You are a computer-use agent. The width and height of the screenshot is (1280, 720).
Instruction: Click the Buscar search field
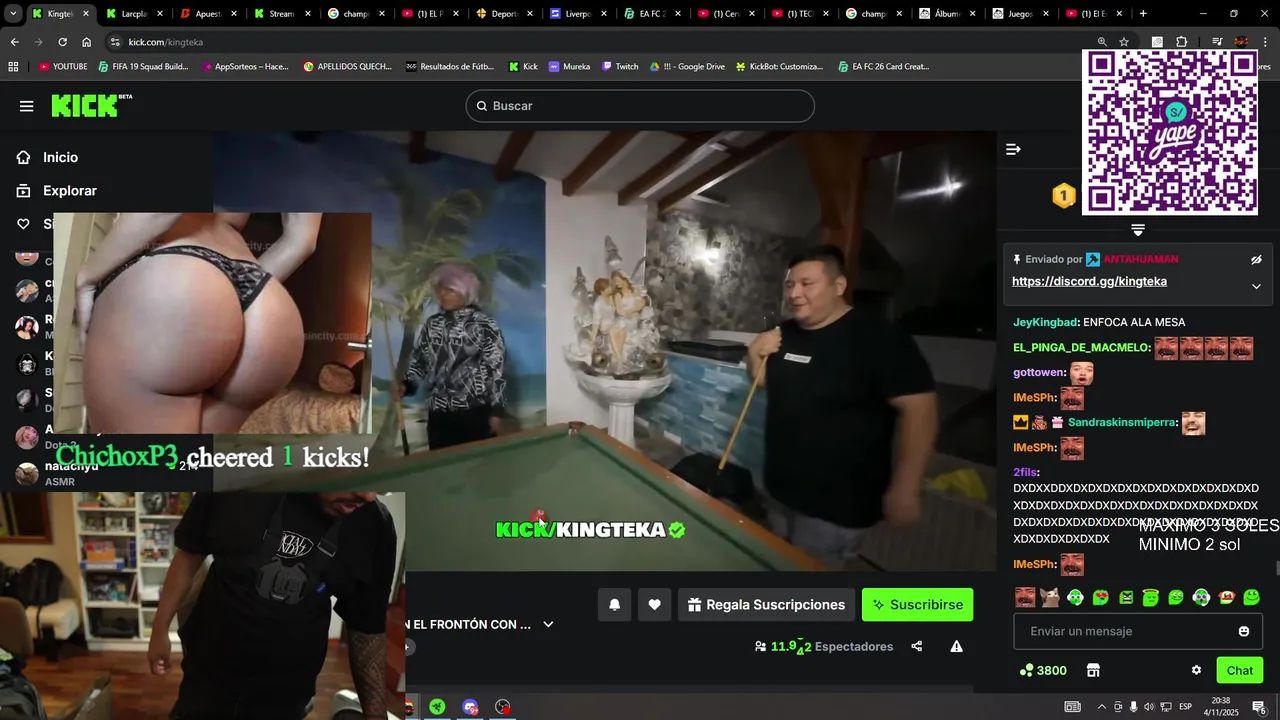[x=640, y=106]
